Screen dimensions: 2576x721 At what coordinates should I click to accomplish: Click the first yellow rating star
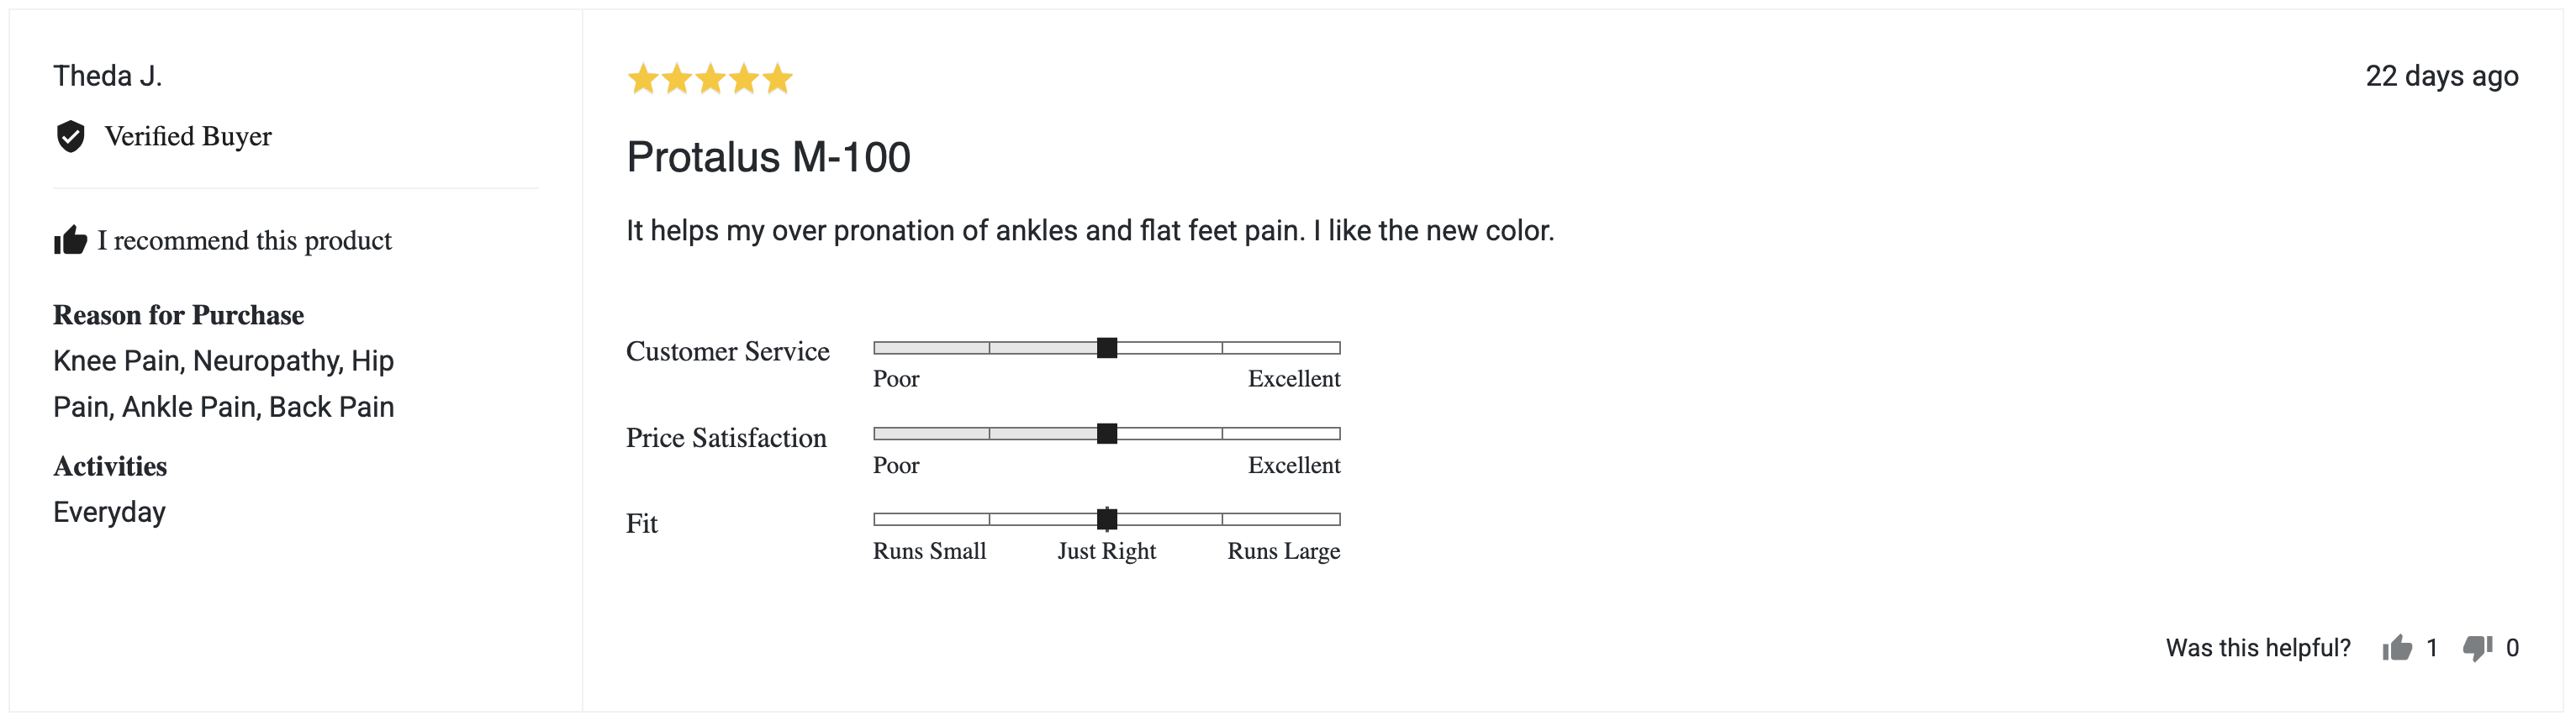click(x=643, y=78)
